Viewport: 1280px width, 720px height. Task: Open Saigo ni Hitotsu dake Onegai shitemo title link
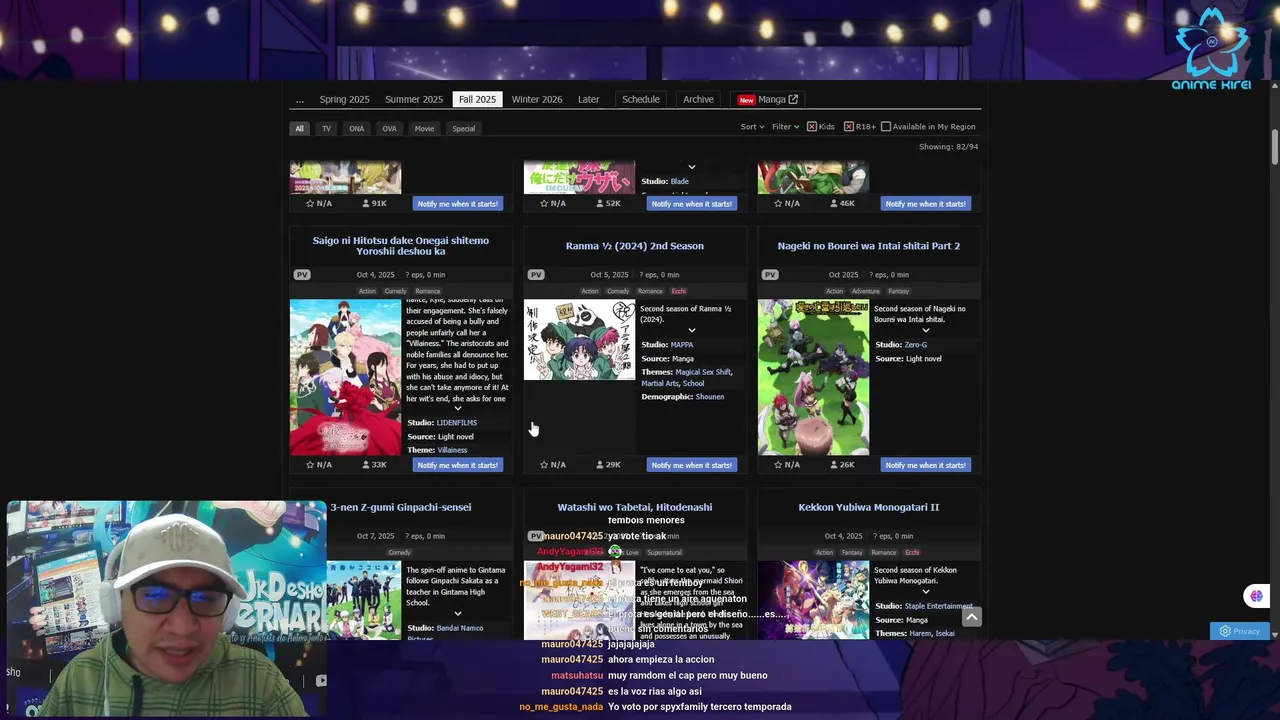[x=400, y=246]
